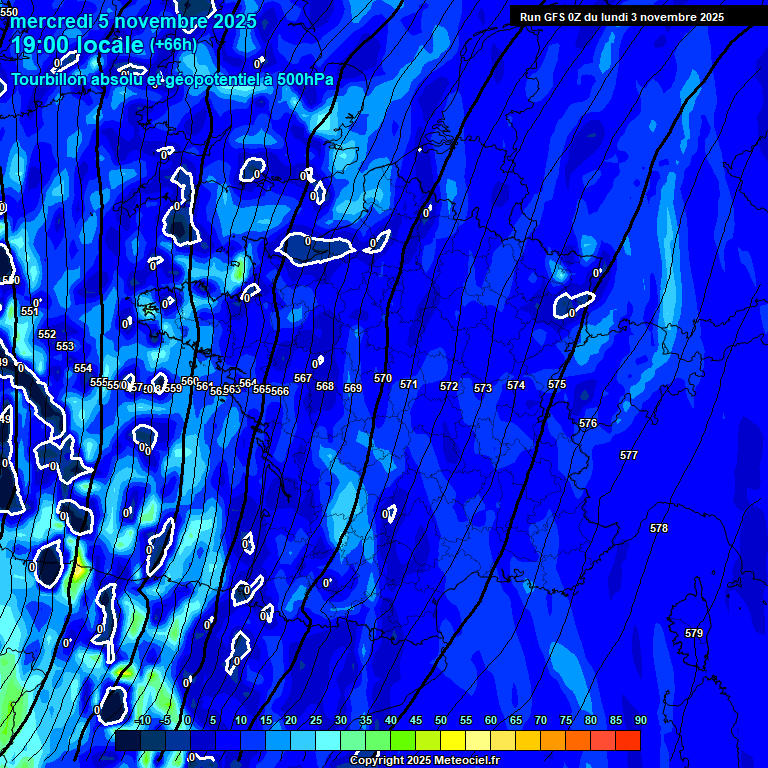Click the 570 geopotential contour label
Image resolution: width=768 pixels, height=768 pixels.
383,379
